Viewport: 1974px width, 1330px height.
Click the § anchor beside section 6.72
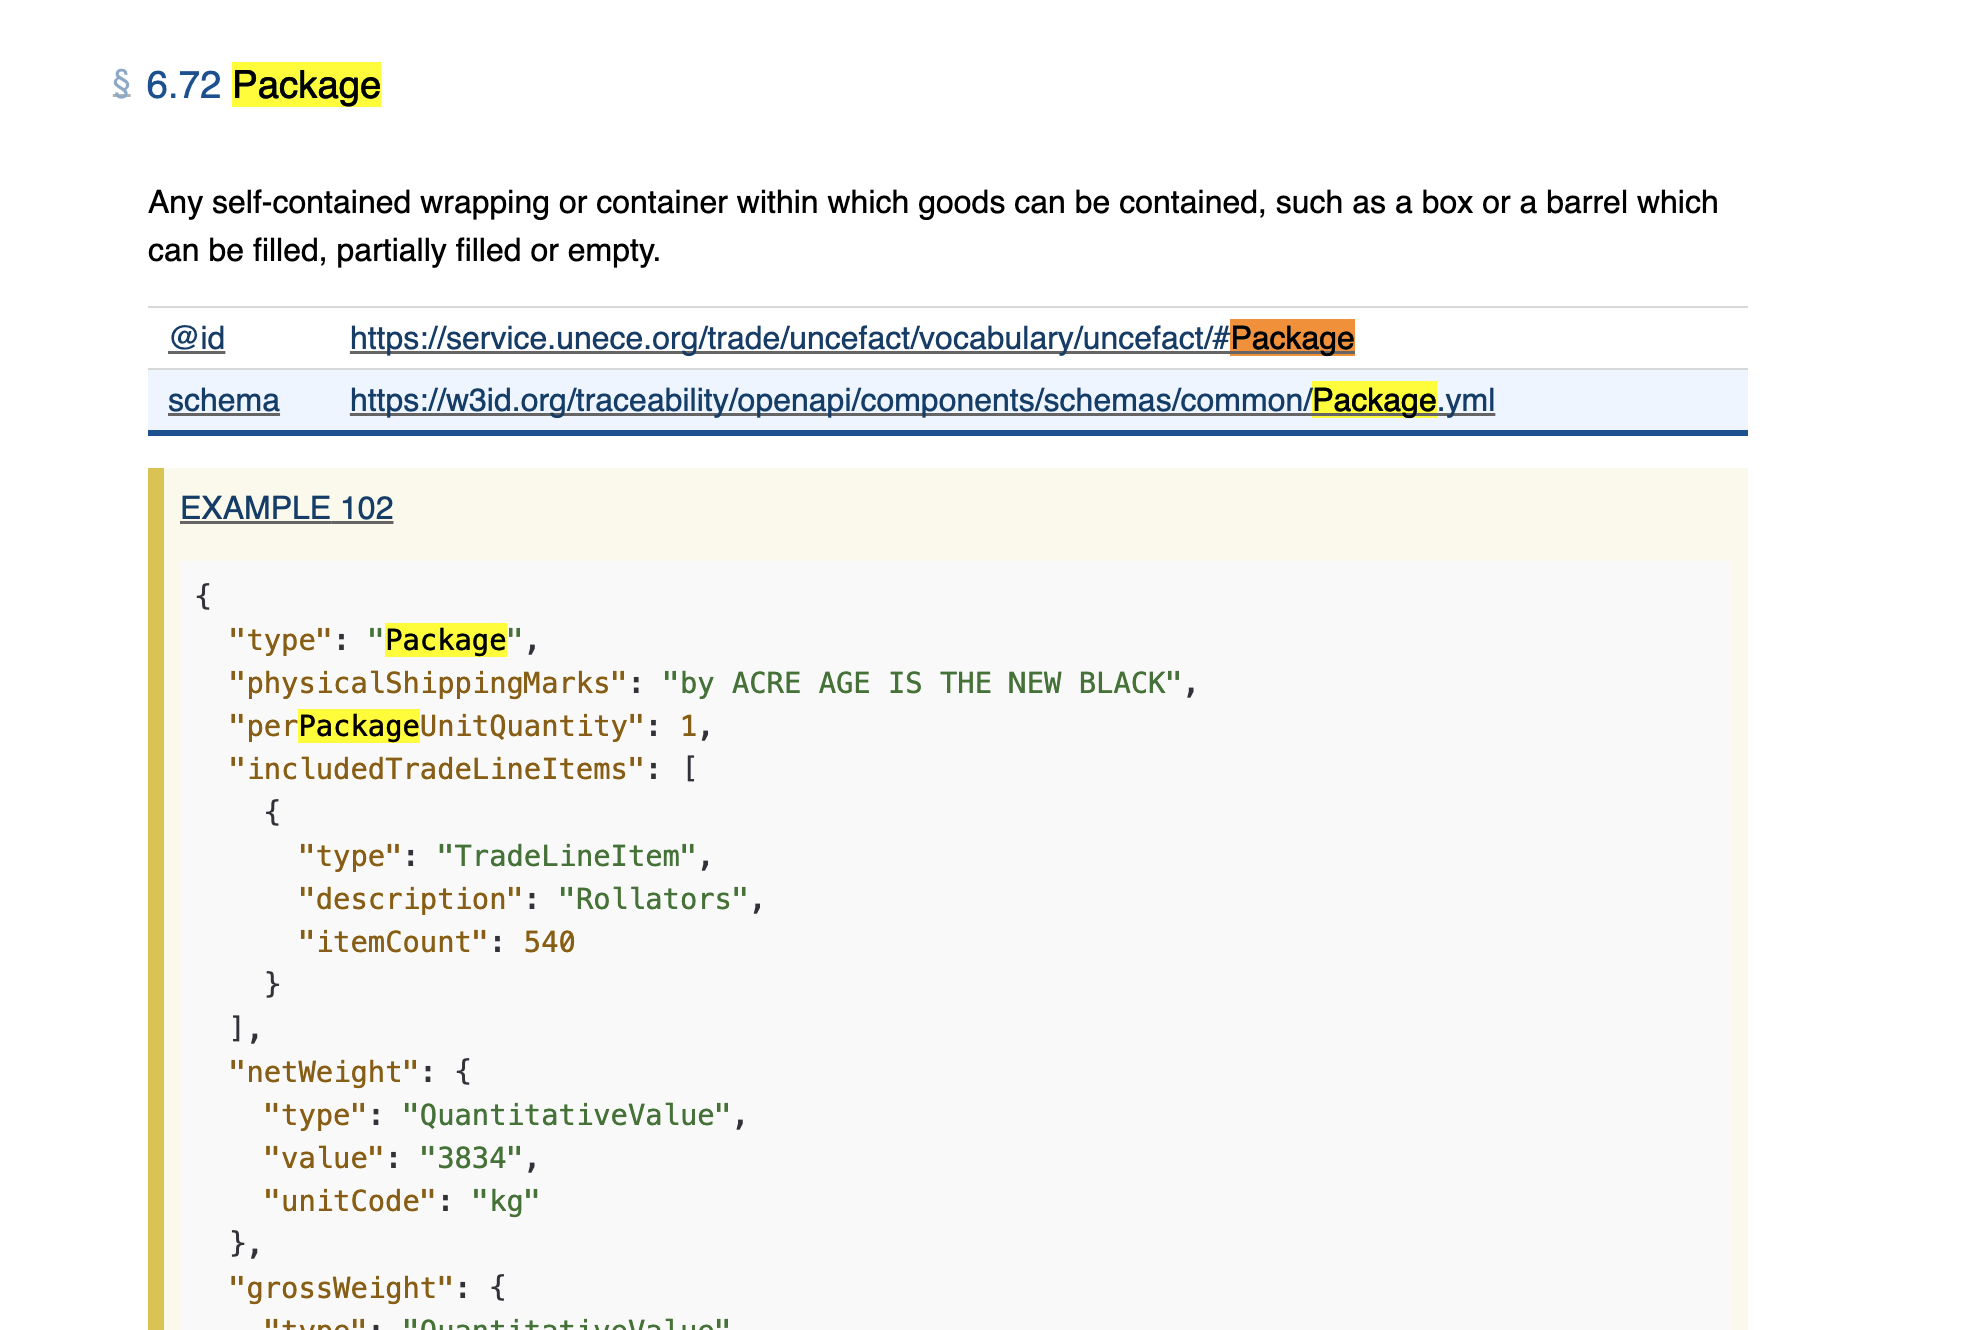[x=122, y=86]
